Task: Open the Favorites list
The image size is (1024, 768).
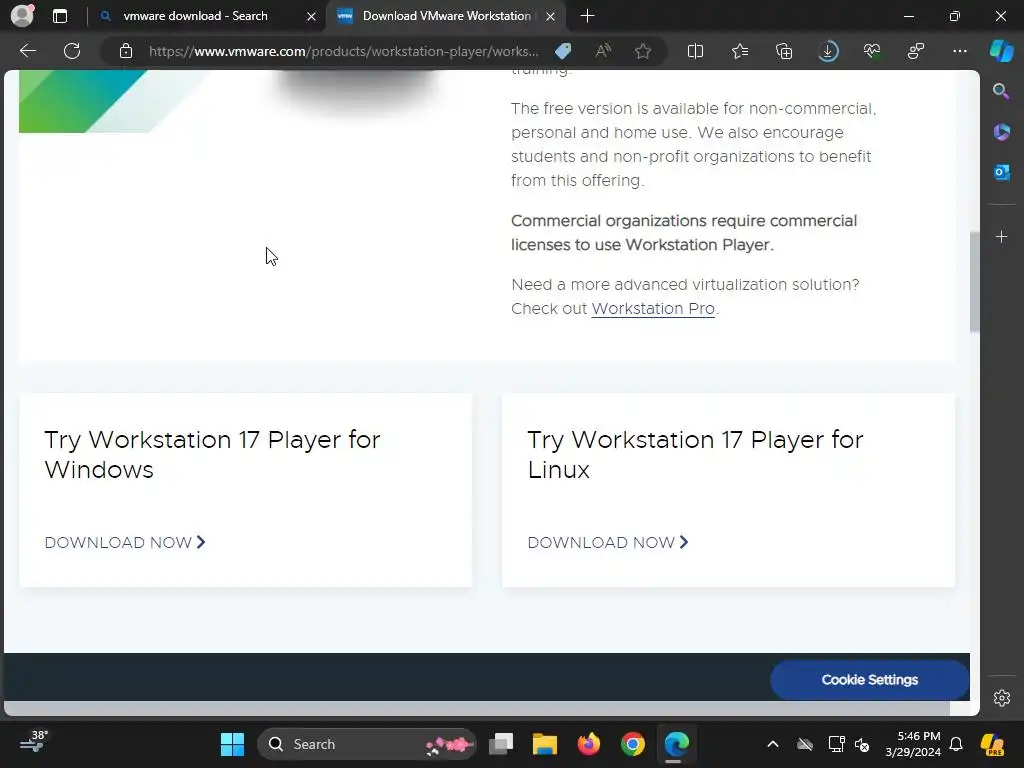Action: pos(740,51)
